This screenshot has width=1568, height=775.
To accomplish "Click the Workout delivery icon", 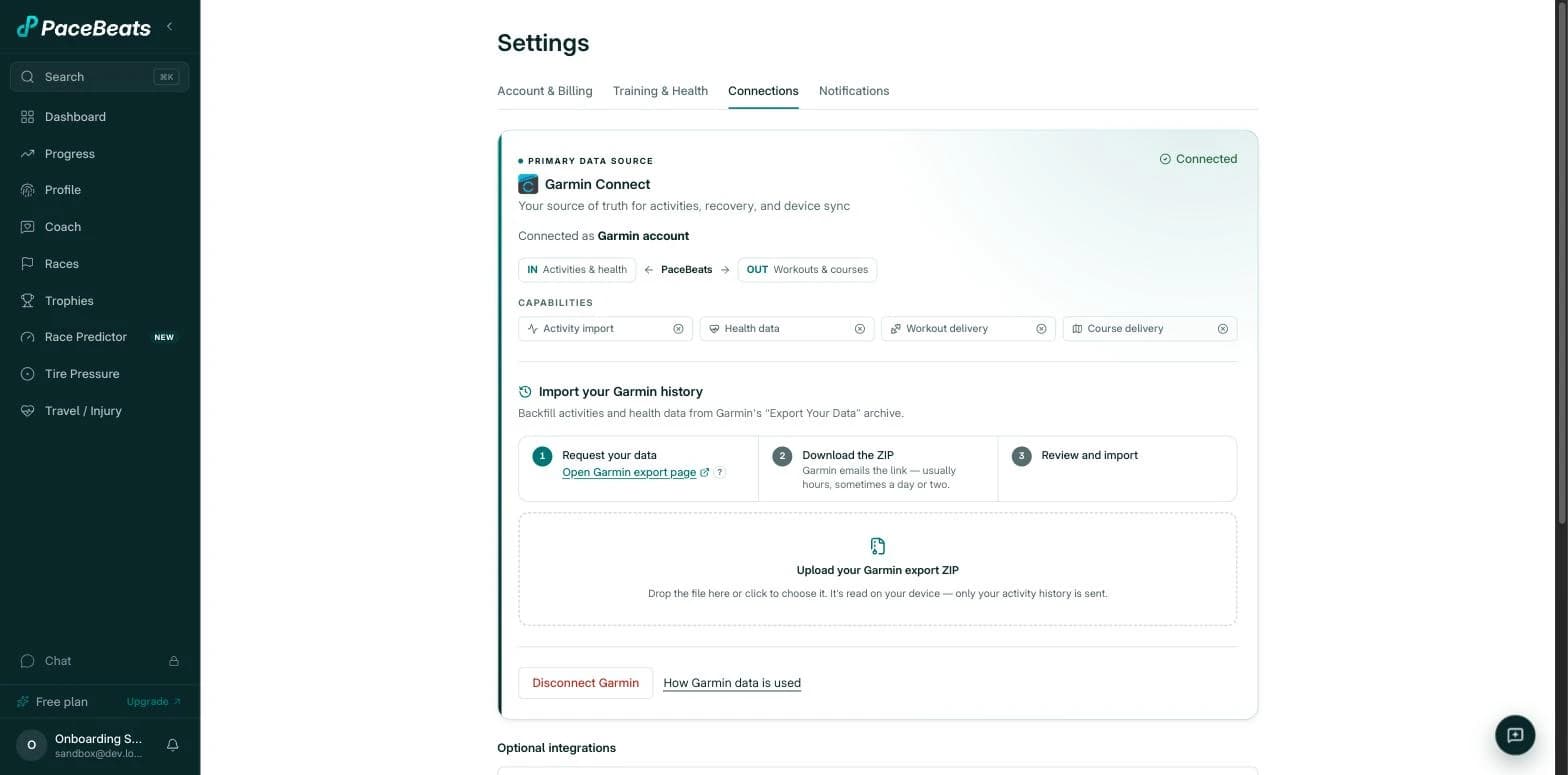I will [x=896, y=329].
